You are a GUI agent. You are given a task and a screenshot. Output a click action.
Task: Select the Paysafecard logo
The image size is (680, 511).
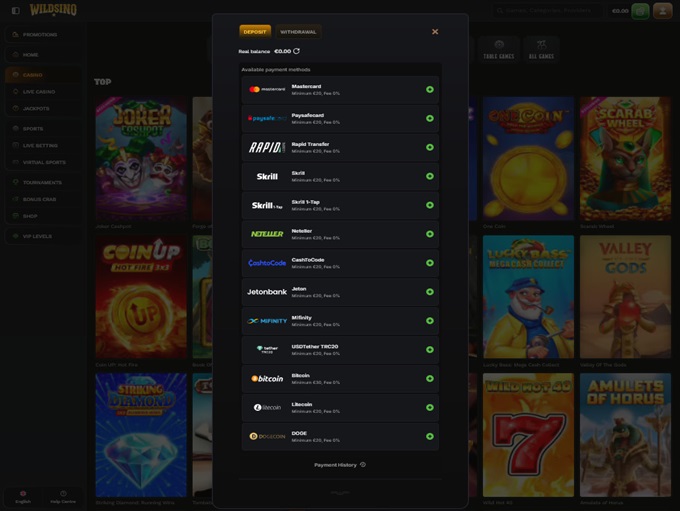(x=267, y=119)
